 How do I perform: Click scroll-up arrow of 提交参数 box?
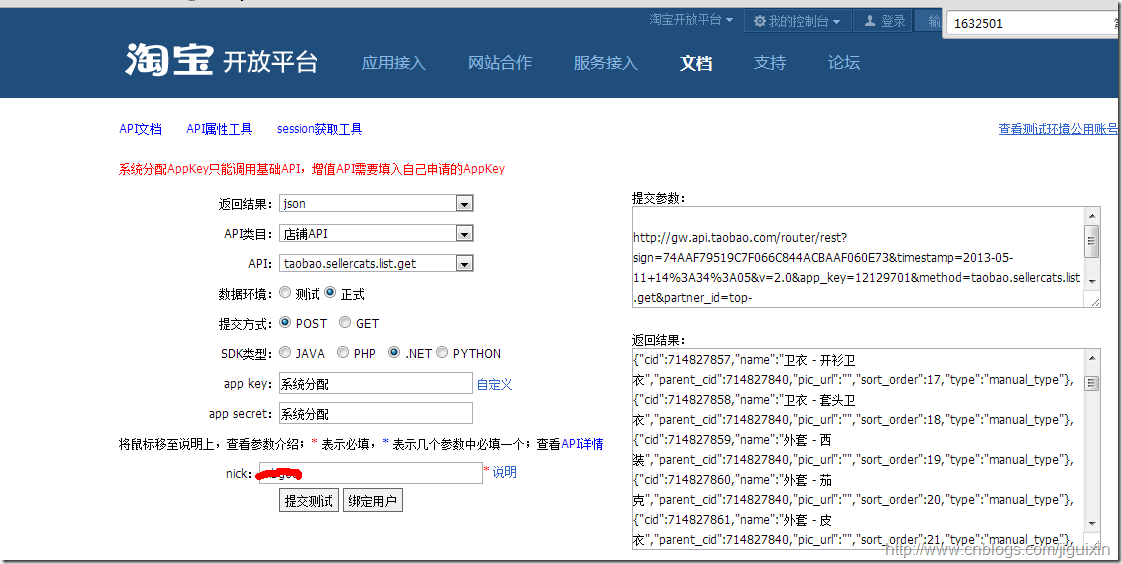[1092, 215]
